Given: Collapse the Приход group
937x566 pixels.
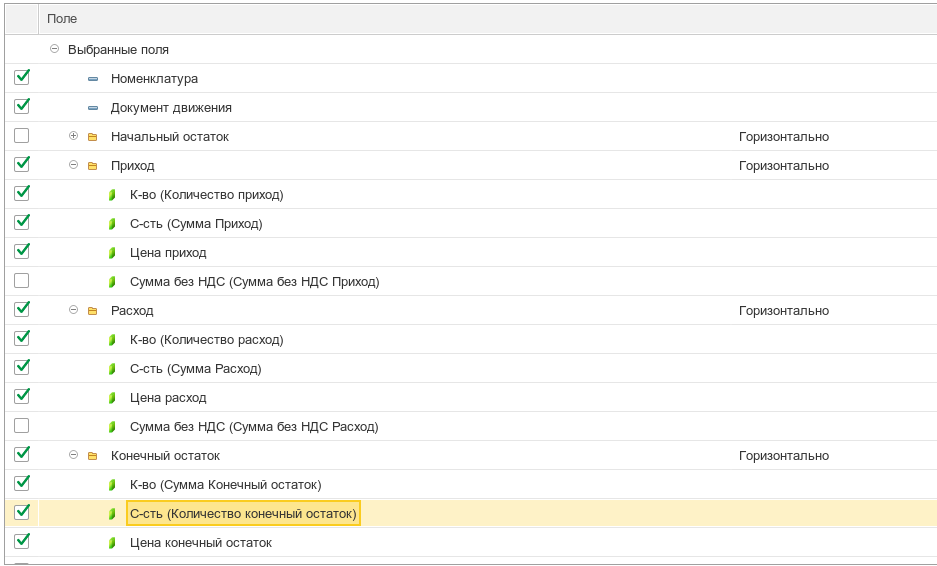Looking at the screenshot, I should tap(74, 165).
